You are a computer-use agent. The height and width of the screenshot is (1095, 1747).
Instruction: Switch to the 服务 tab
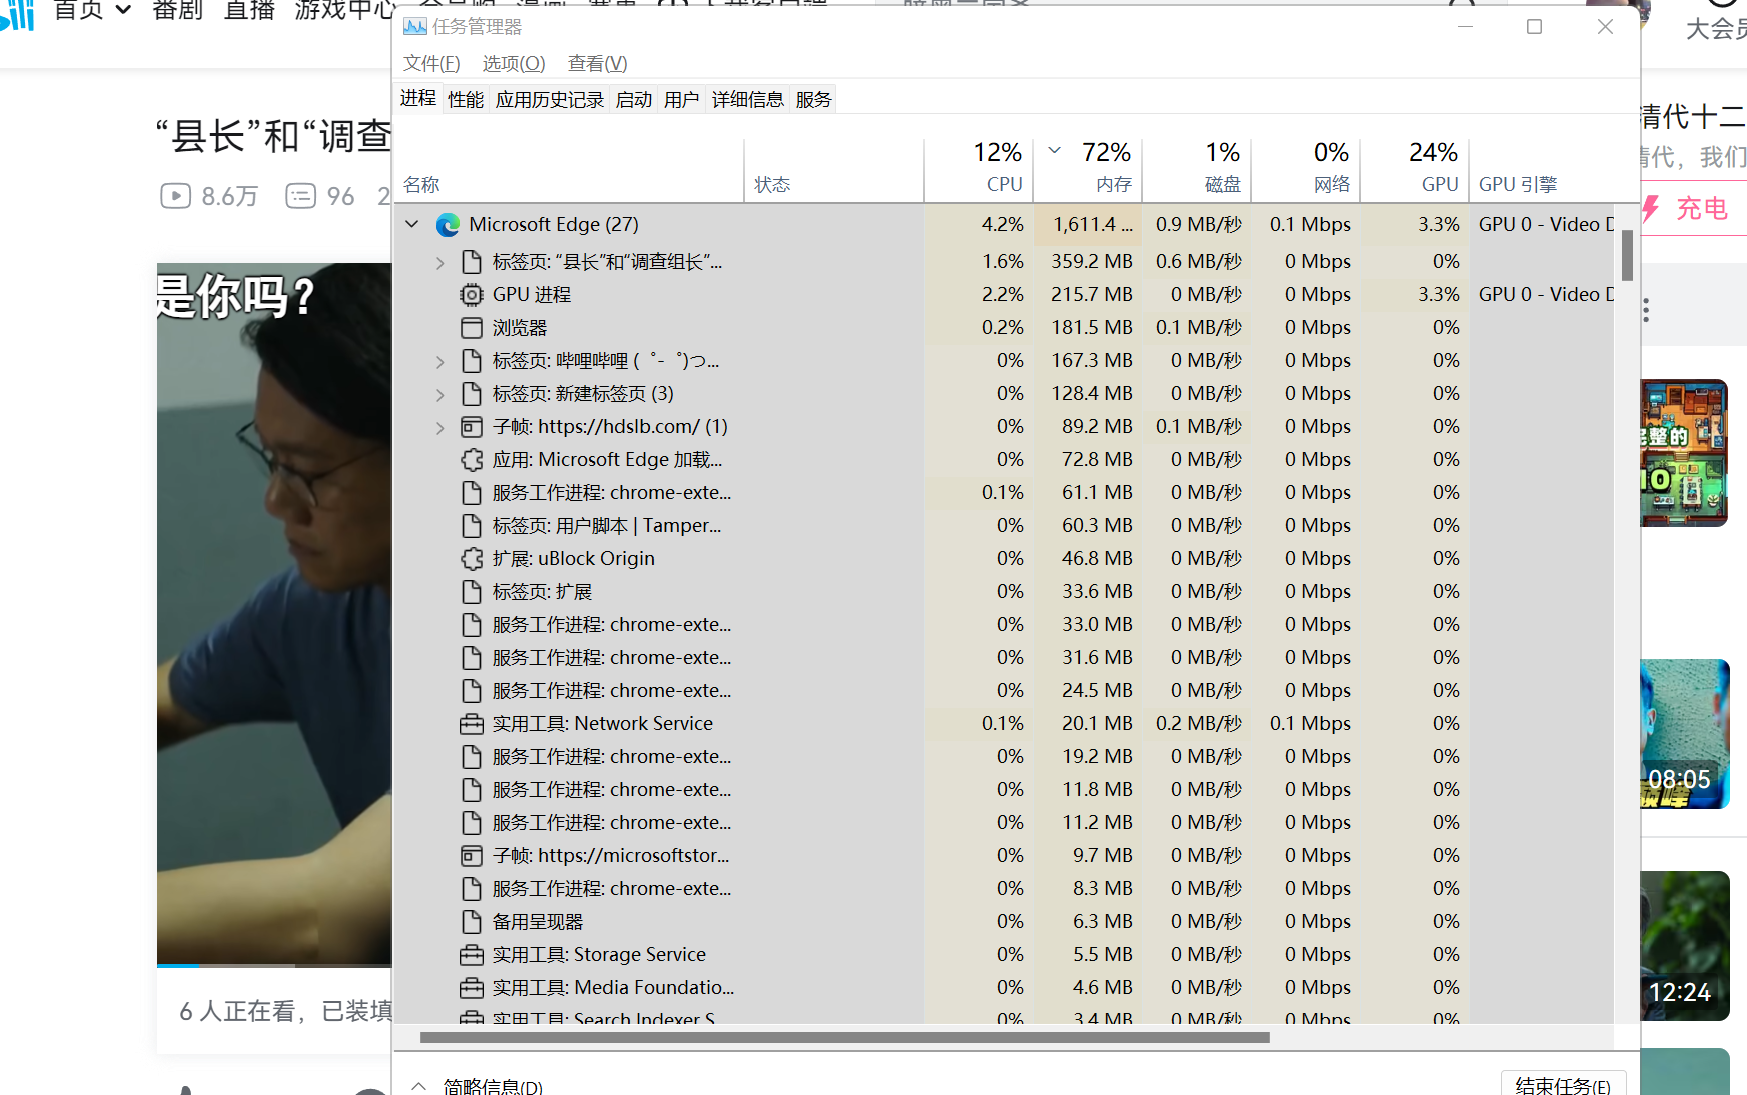(814, 100)
